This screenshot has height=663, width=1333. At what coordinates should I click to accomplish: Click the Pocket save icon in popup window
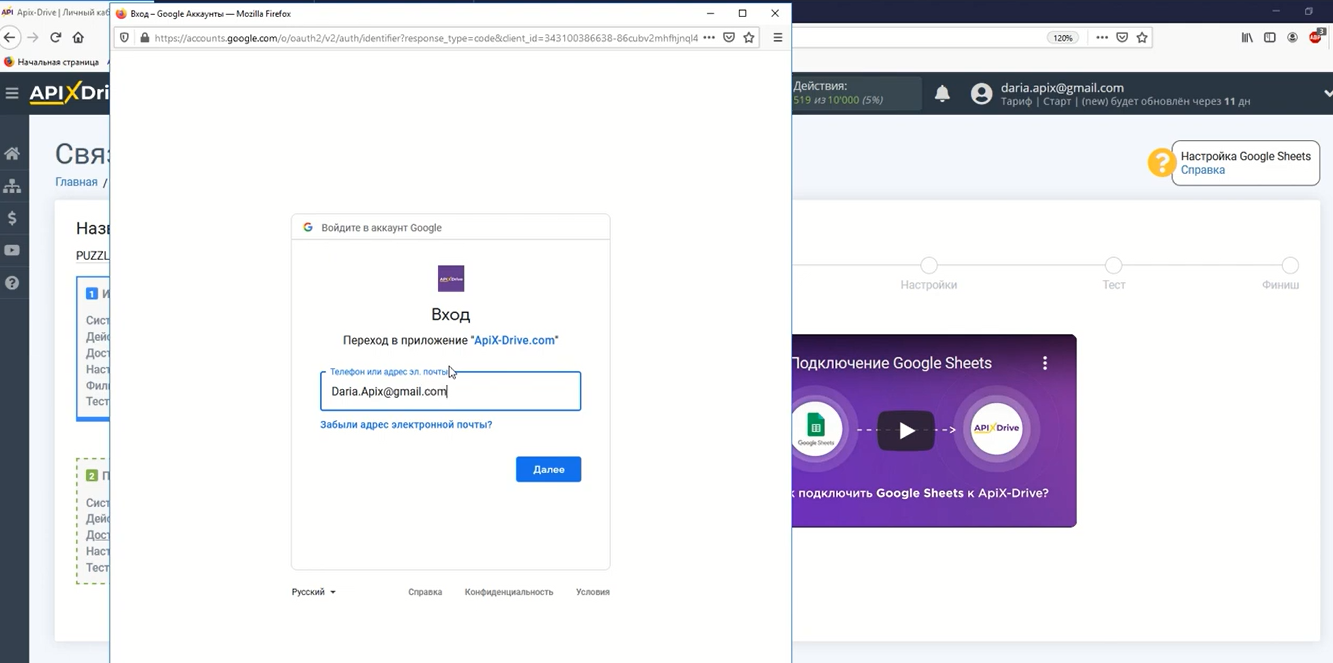pos(729,38)
